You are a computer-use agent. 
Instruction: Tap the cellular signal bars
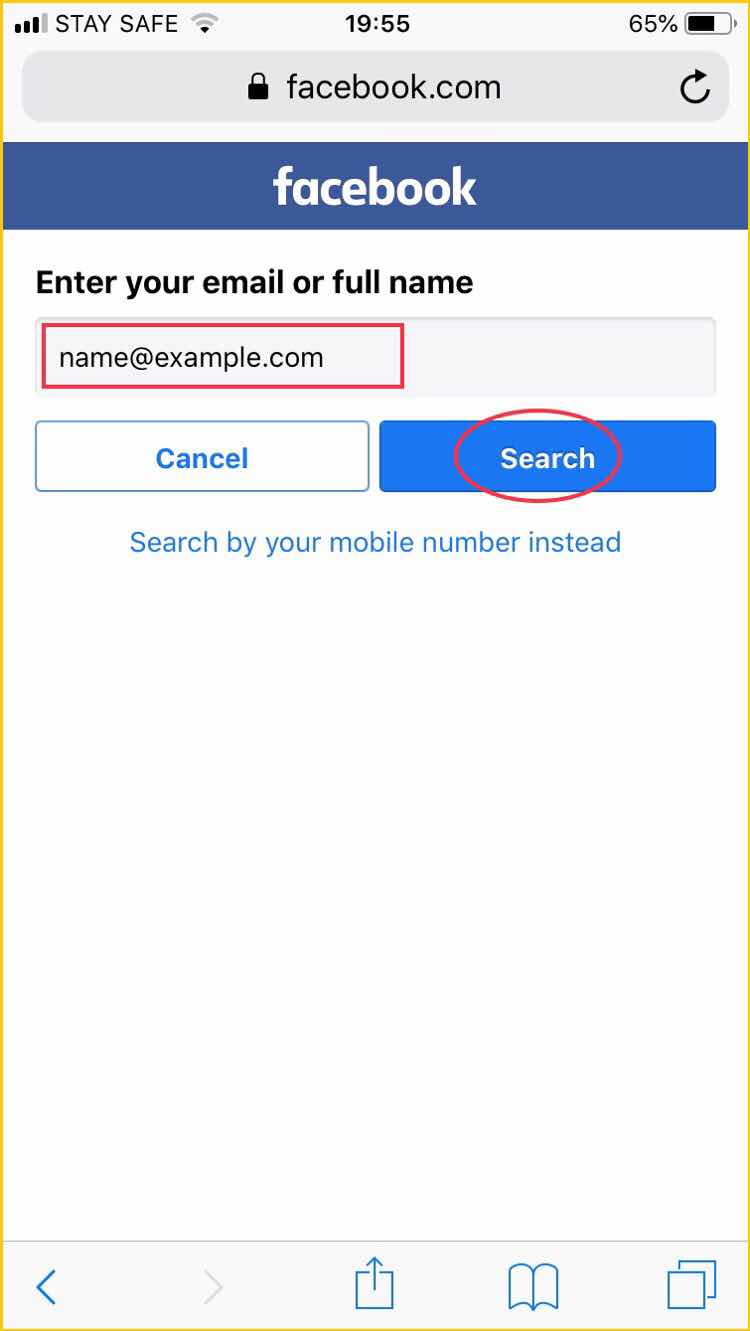(32, 24)
